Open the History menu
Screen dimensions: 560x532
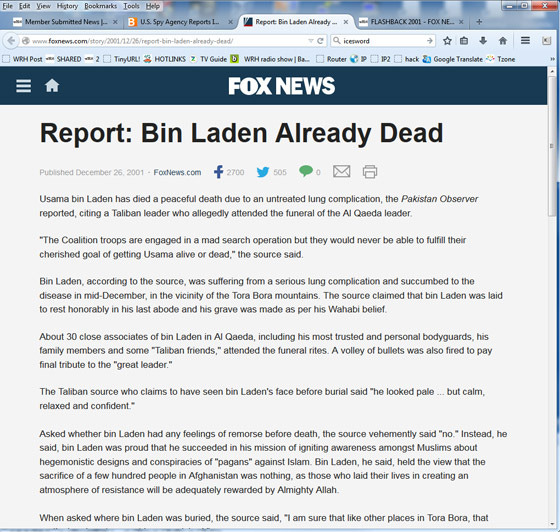point(67,6)
